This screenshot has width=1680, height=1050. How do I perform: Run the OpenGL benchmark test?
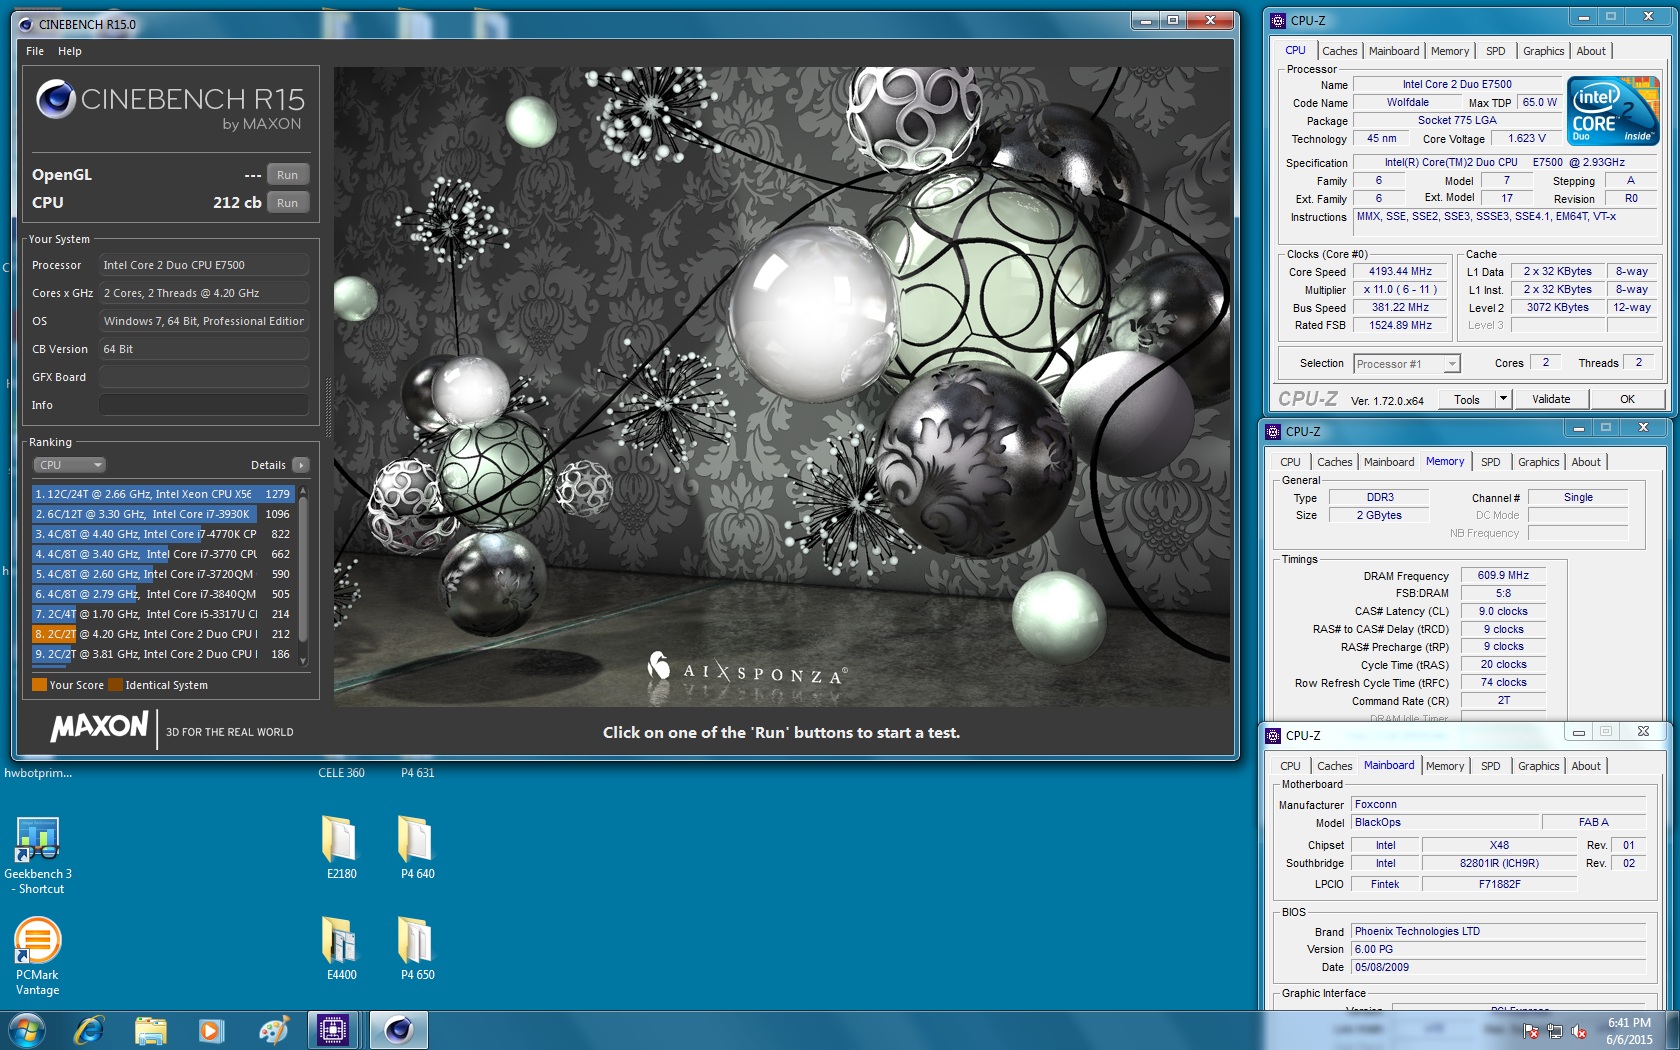point(288,175)
